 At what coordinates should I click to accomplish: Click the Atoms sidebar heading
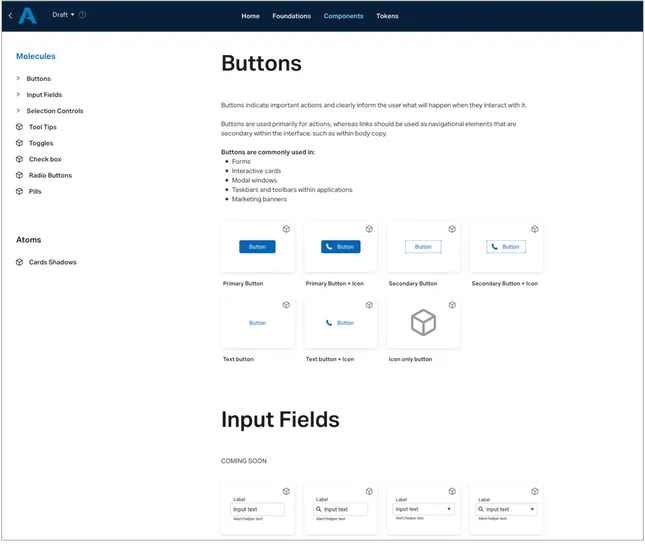[x=28, y=240]
